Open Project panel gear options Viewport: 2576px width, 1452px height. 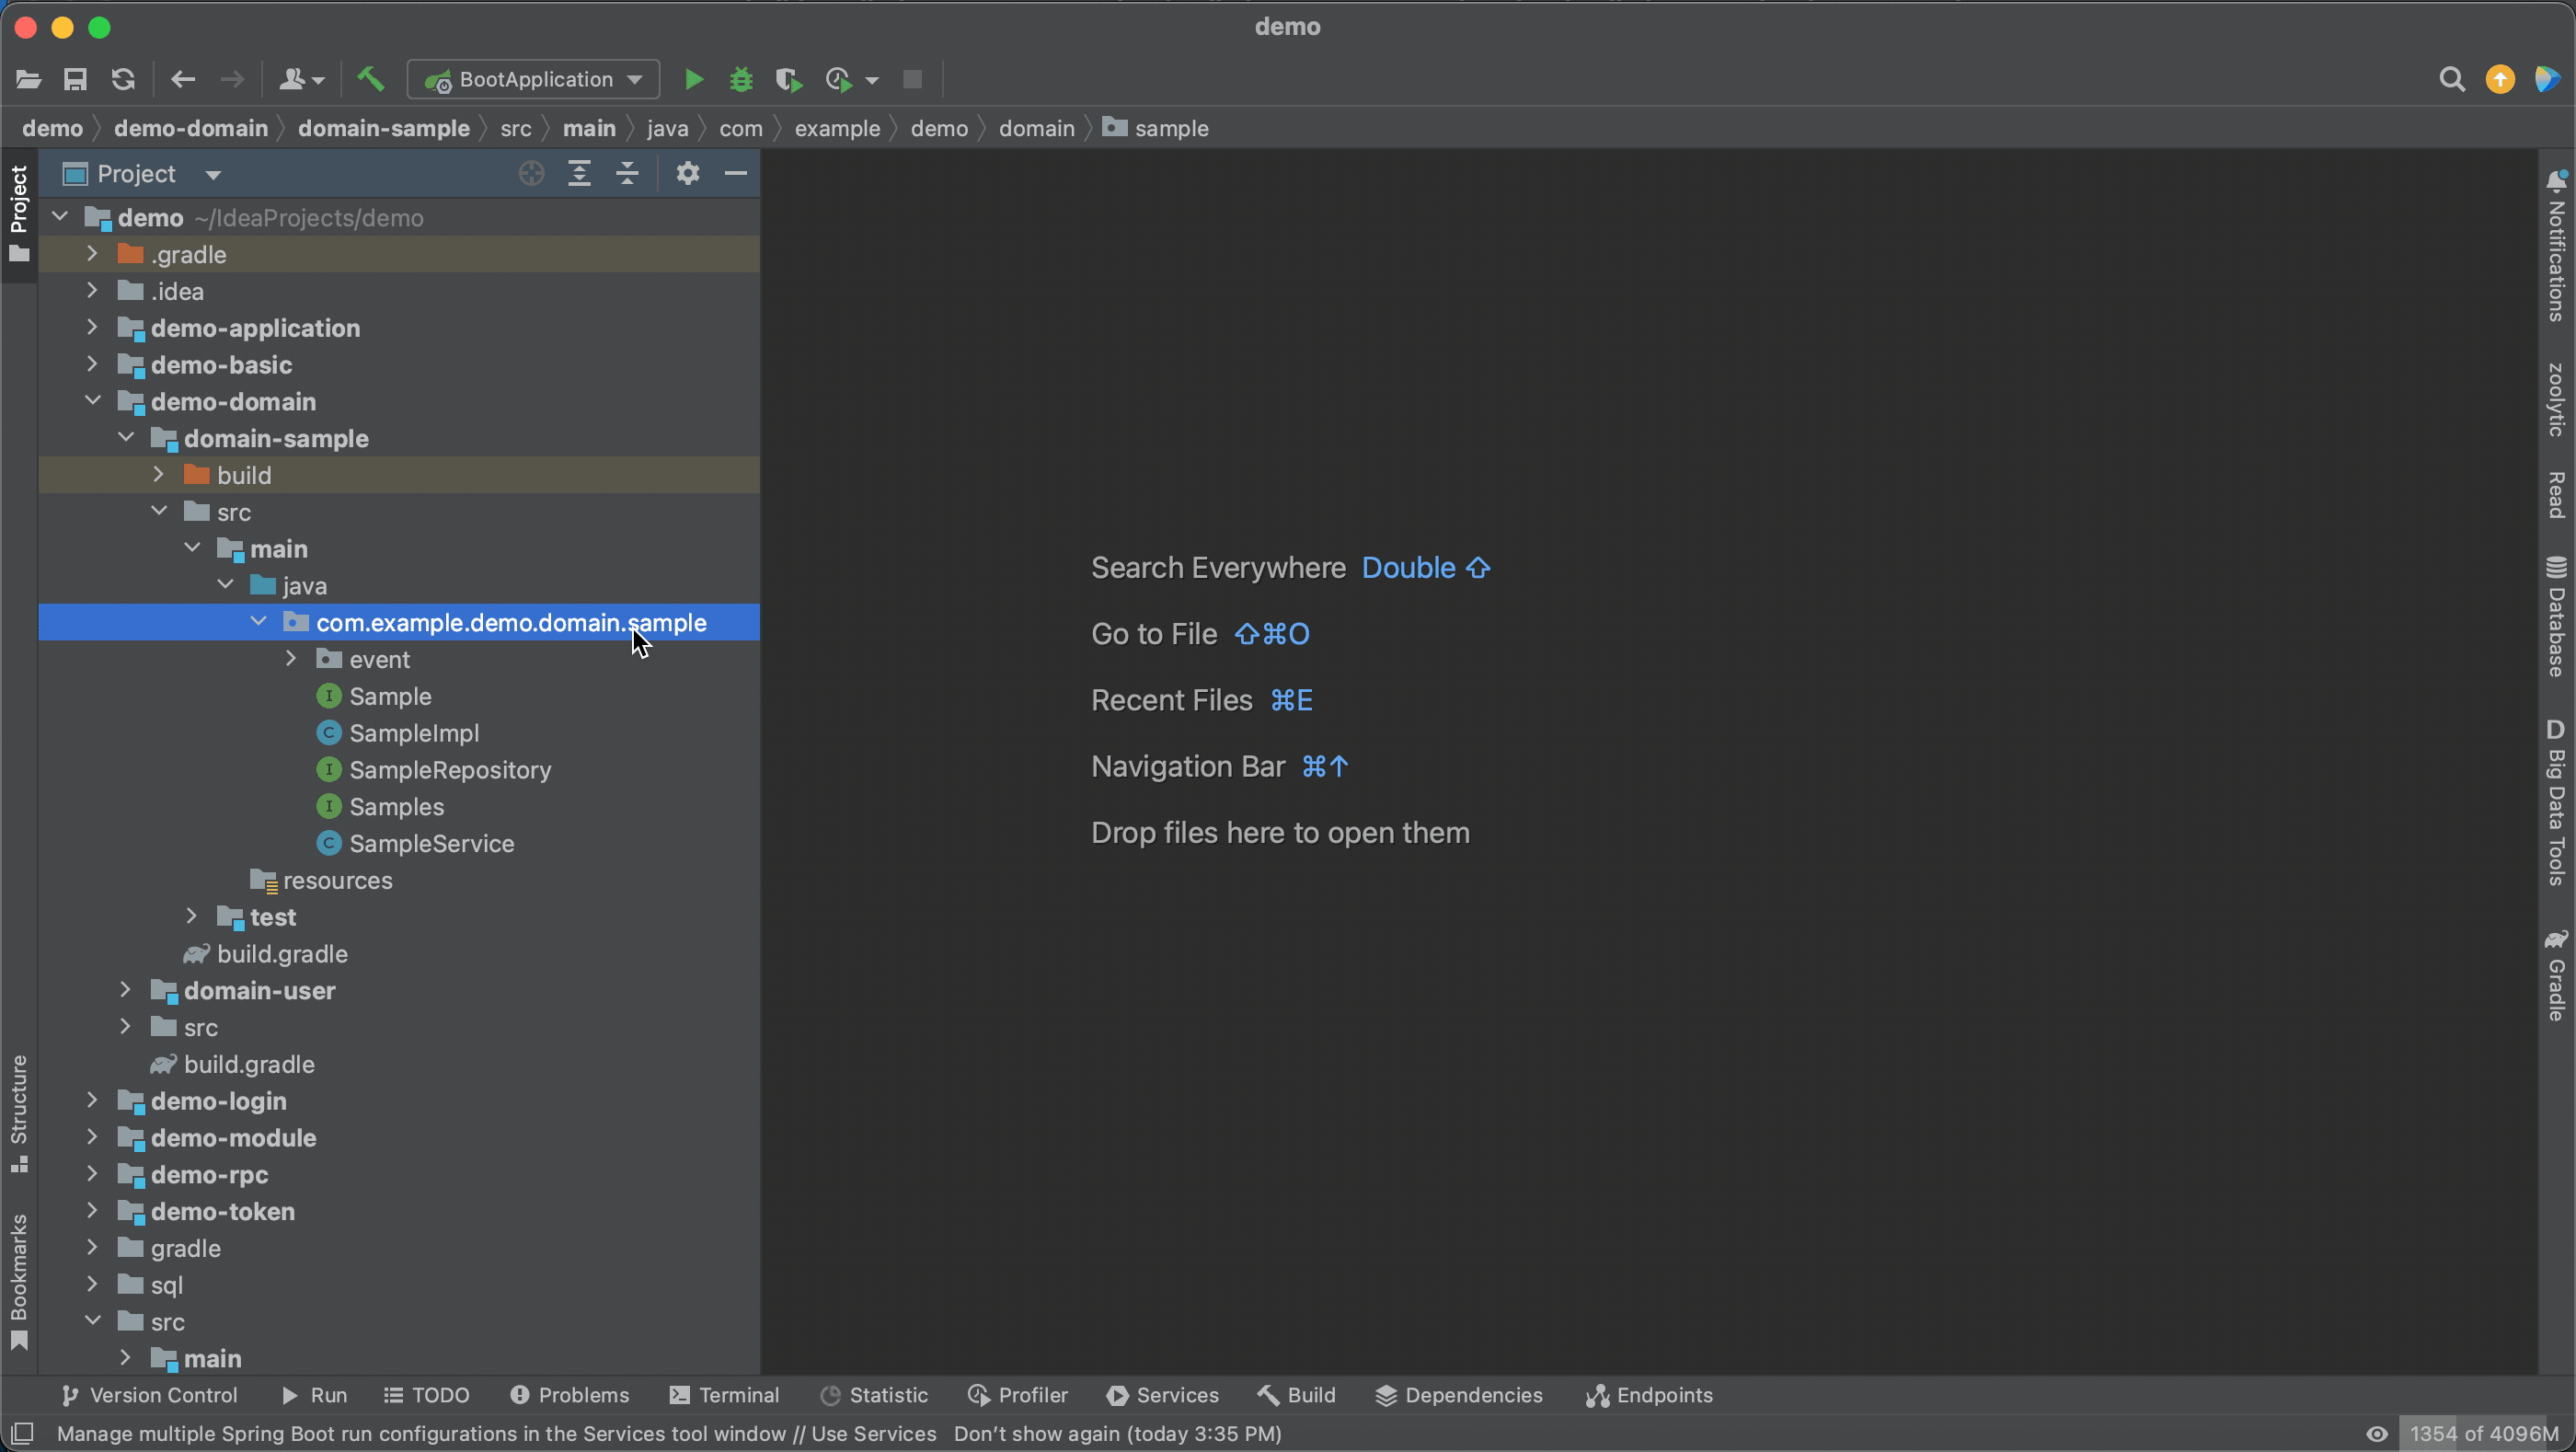pos(687,173)
